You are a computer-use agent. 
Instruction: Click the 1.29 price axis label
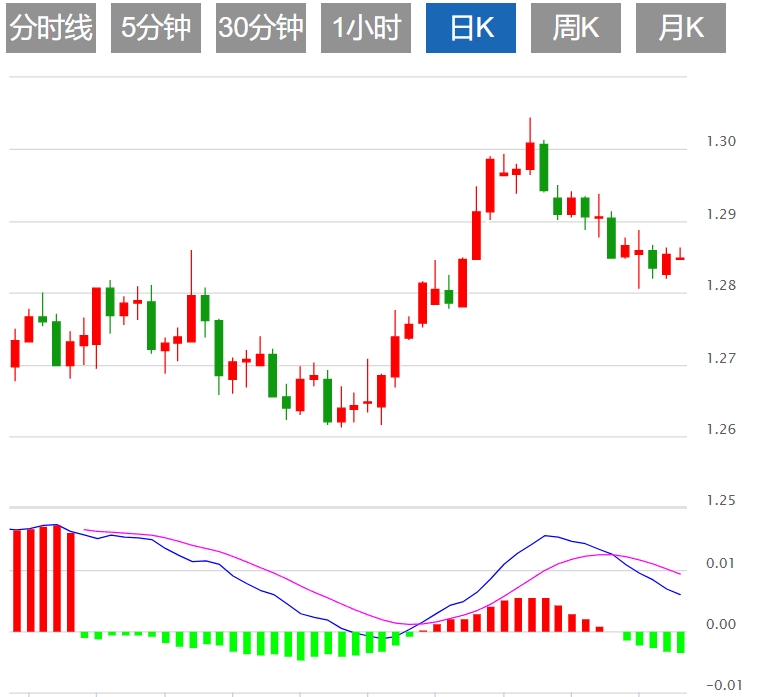721,214
